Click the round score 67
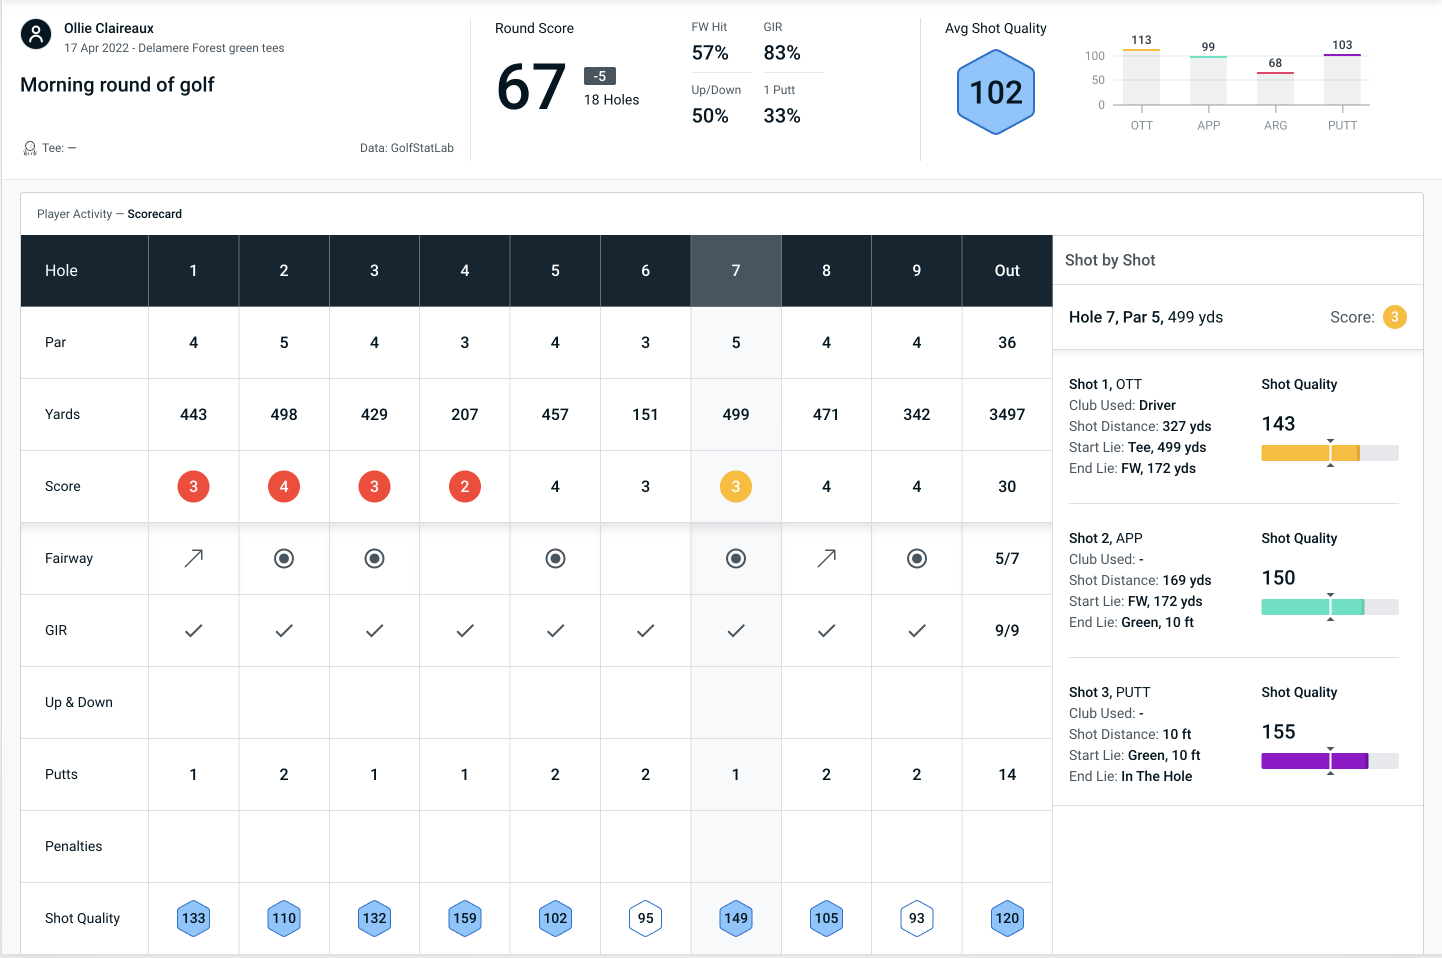Viewport: 1442px width, 958px height. (531, 87)
